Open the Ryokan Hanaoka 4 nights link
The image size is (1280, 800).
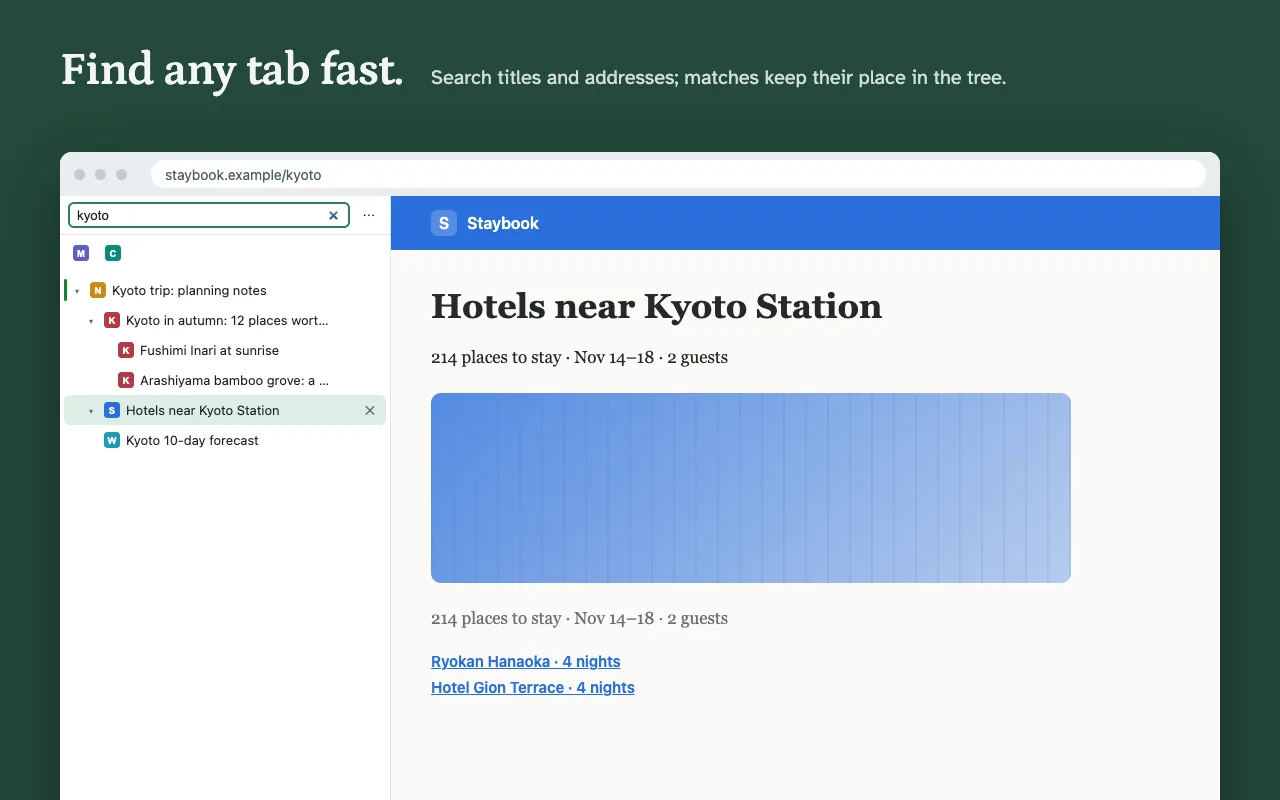(526, 661)
